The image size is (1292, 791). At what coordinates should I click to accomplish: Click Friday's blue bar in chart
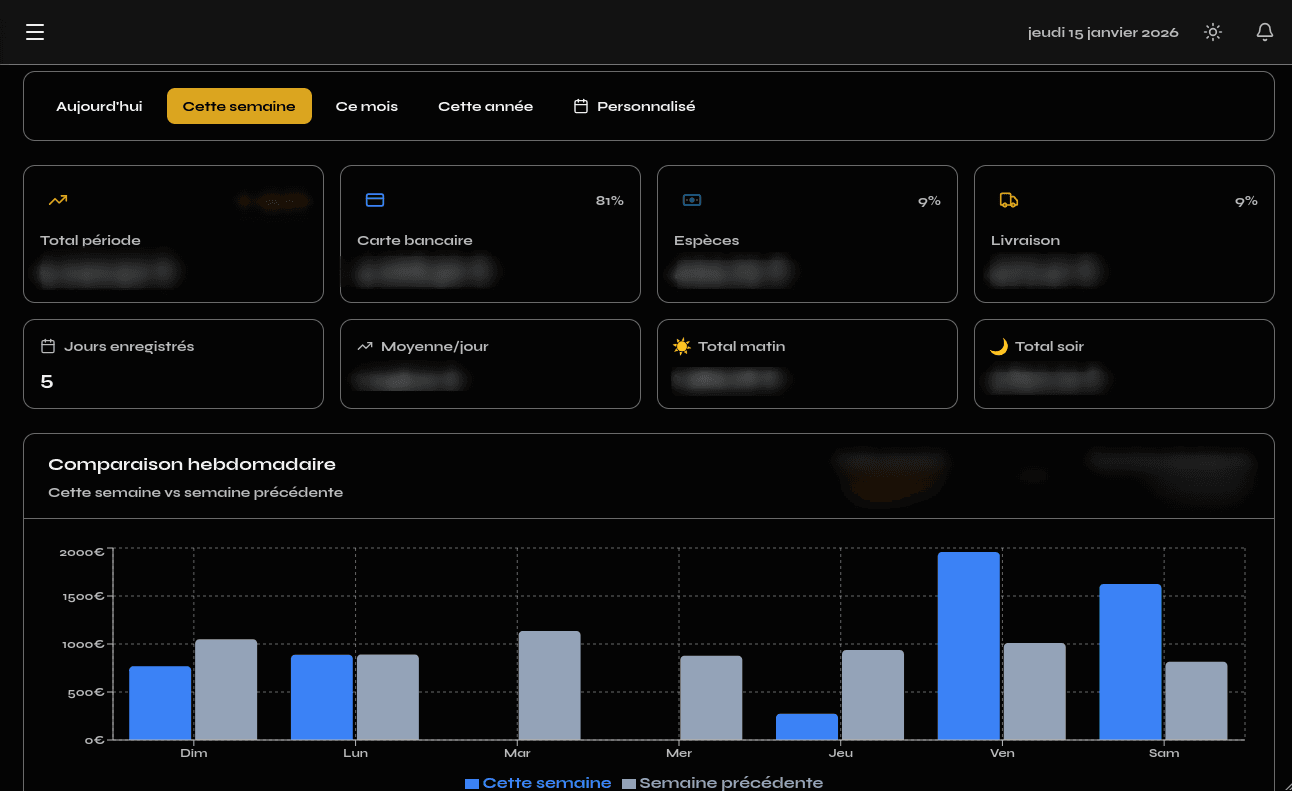point(968,646)
